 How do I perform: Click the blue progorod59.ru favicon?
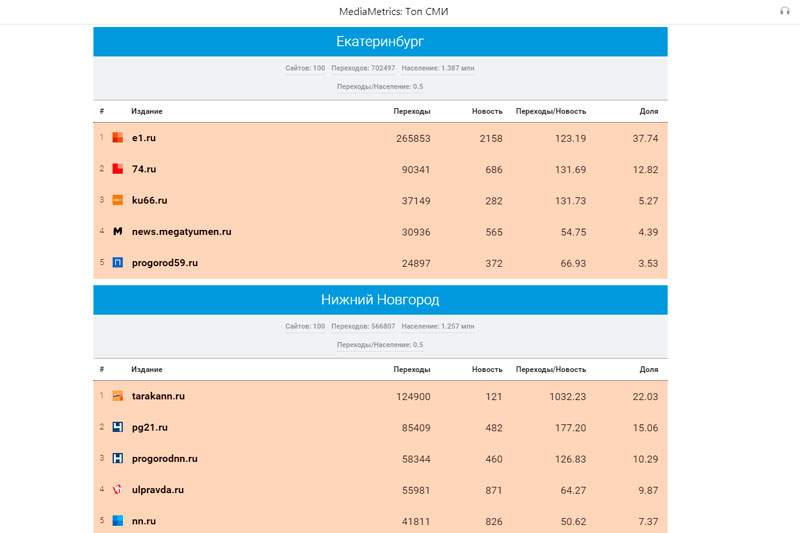(118, 263)
